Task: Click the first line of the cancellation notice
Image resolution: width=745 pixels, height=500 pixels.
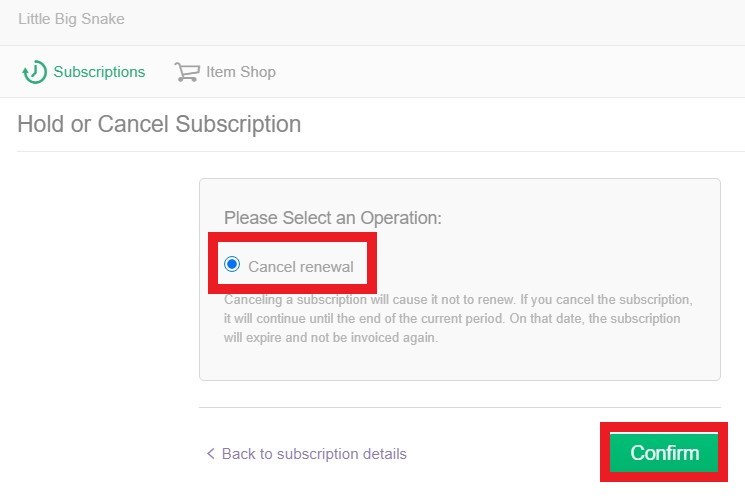Action: pos(458,300)
